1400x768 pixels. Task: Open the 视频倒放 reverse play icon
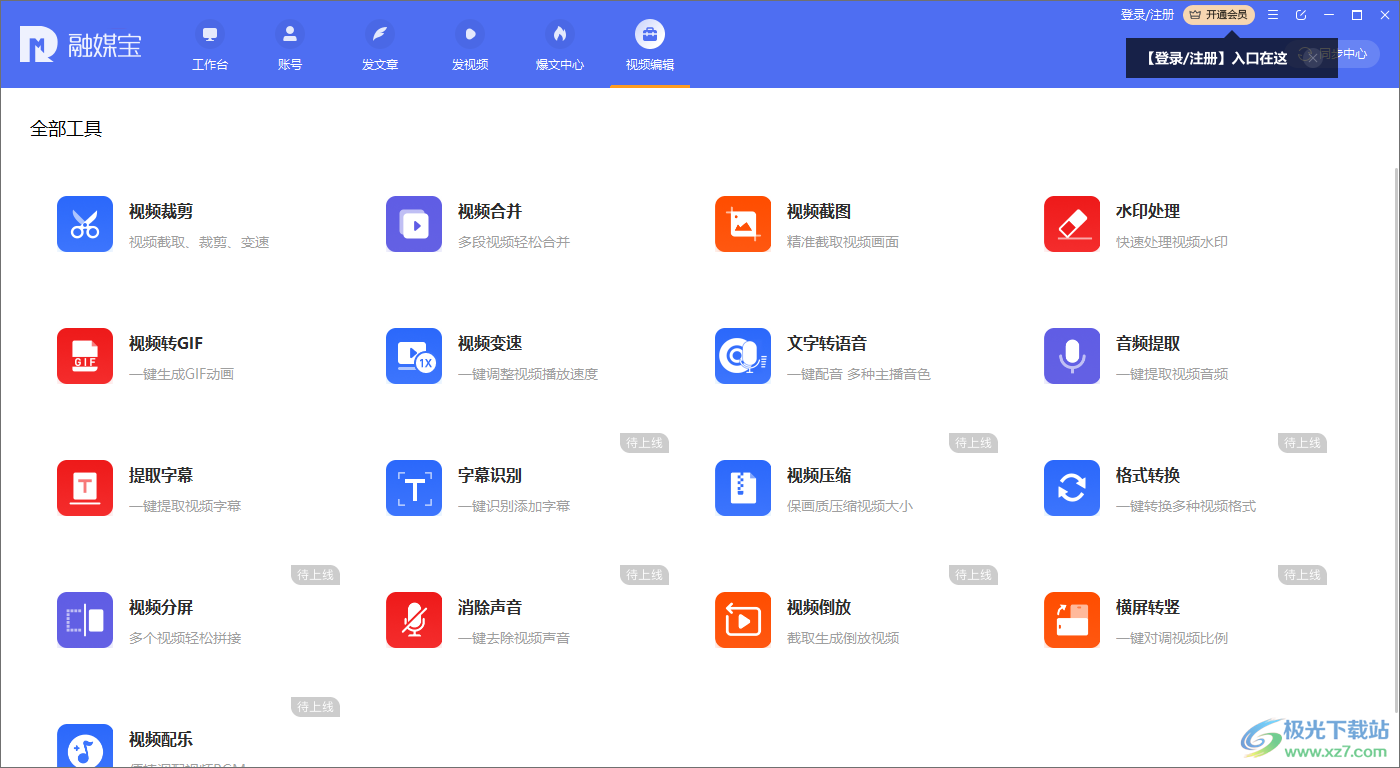[x=743, y=620]
